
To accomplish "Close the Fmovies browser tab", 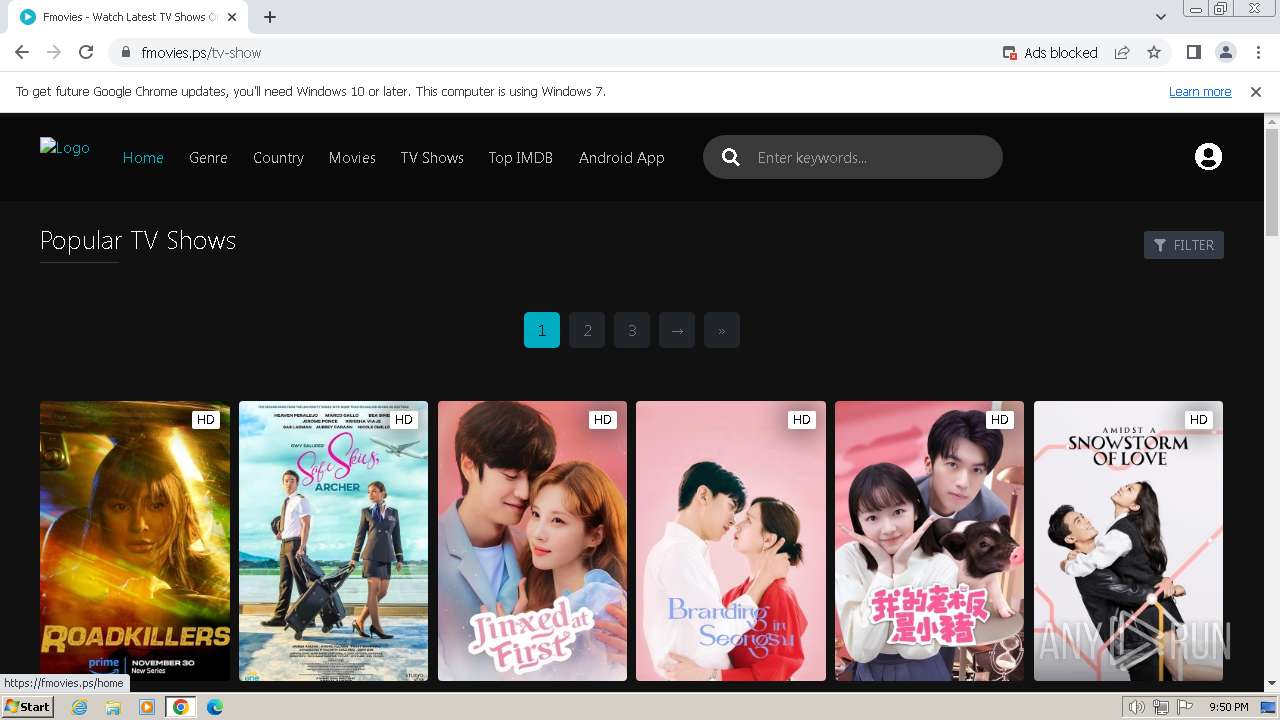I will [233, 17].
